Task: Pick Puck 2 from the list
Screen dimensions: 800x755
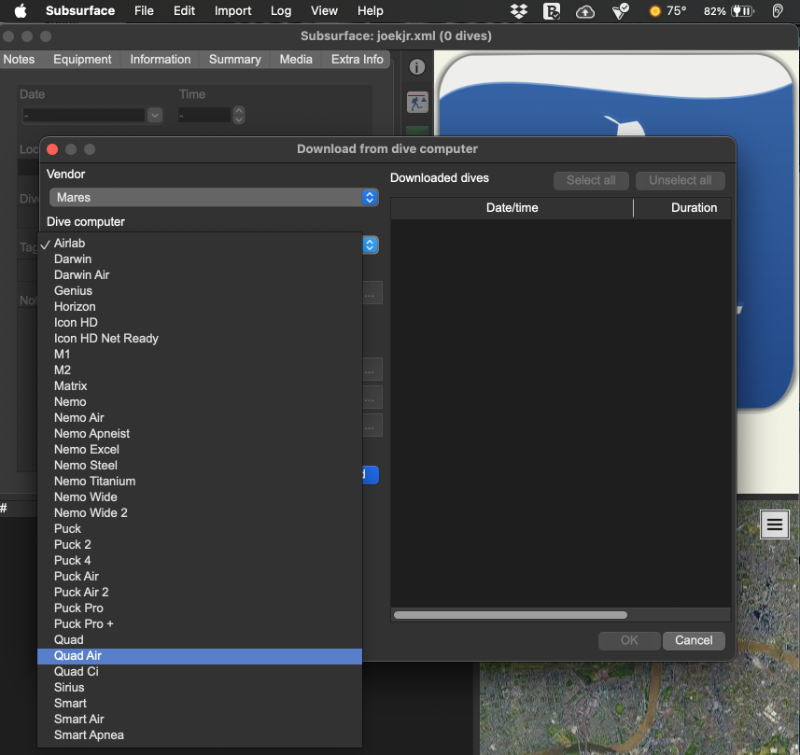Action: pos(199,544)
